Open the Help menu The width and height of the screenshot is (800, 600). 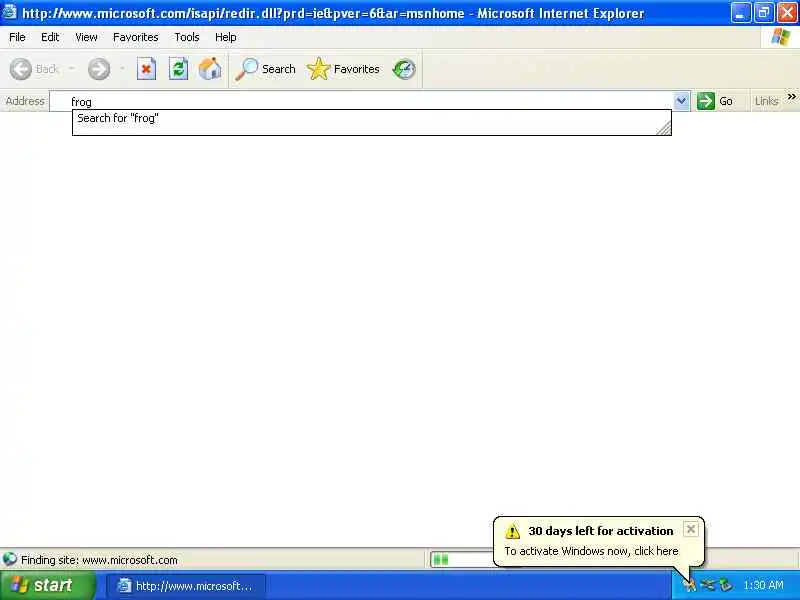point(226,37)
